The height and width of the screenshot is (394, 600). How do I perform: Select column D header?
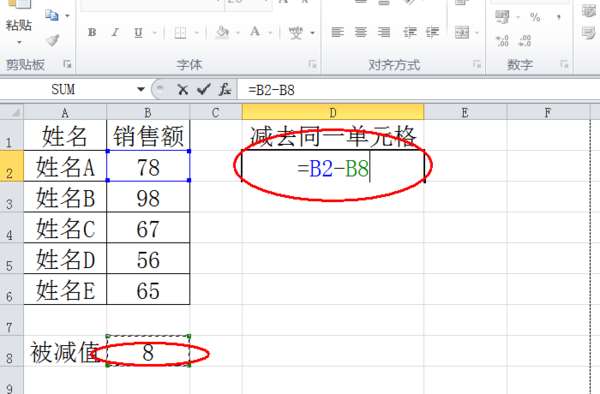[x=333, y=112]
